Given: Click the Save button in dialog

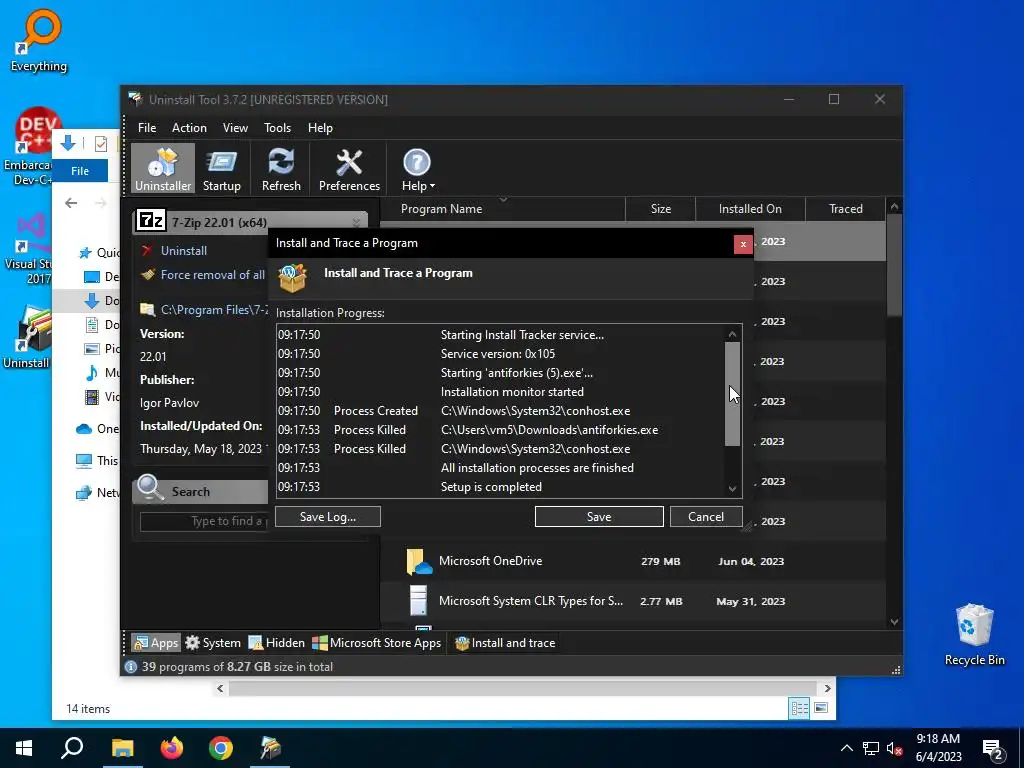Looking at the screenshot, I should [599, 517].
